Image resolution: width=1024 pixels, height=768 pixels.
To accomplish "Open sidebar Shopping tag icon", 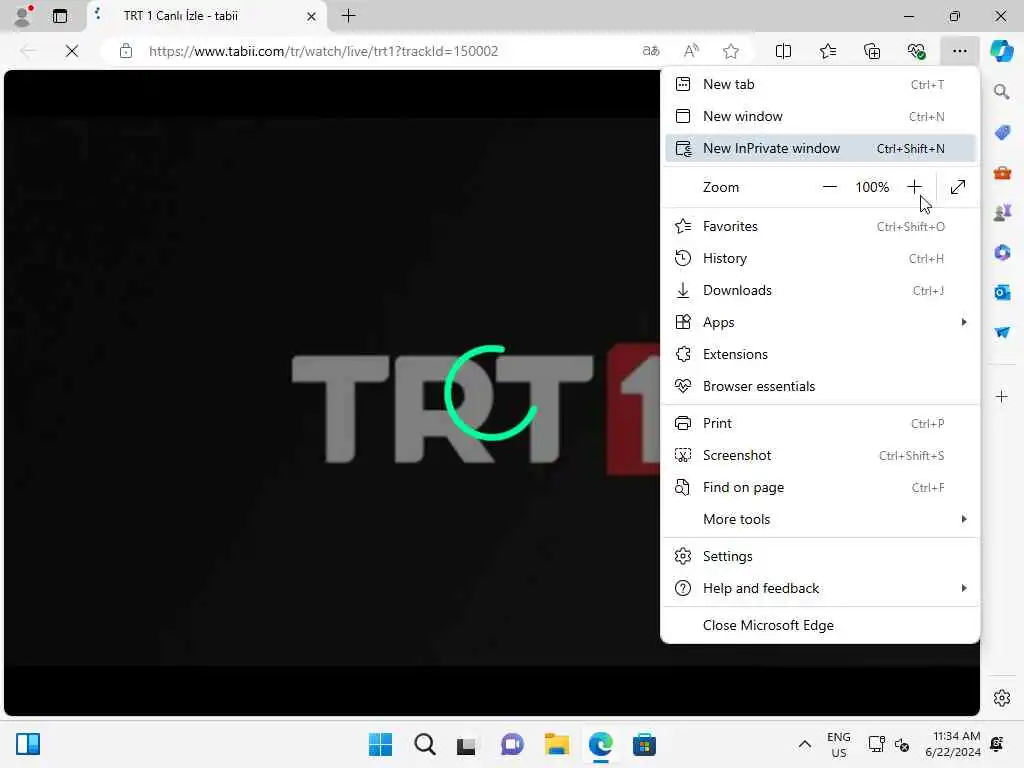I will pyautogui.click(x=1002, y=133).
